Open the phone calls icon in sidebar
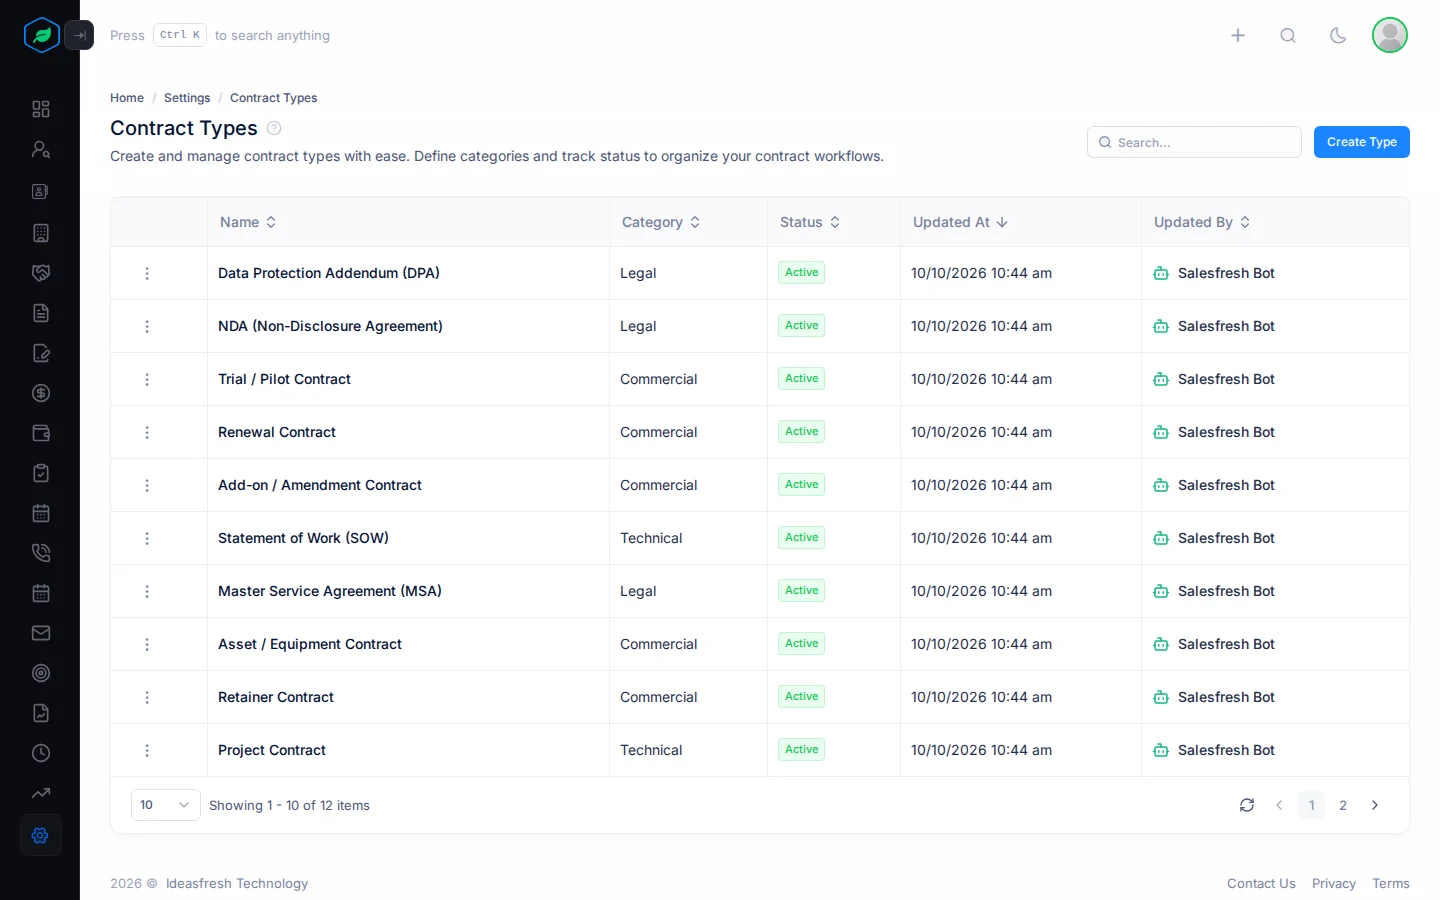This screenshot has height=900, width=1440. point(41,553)
